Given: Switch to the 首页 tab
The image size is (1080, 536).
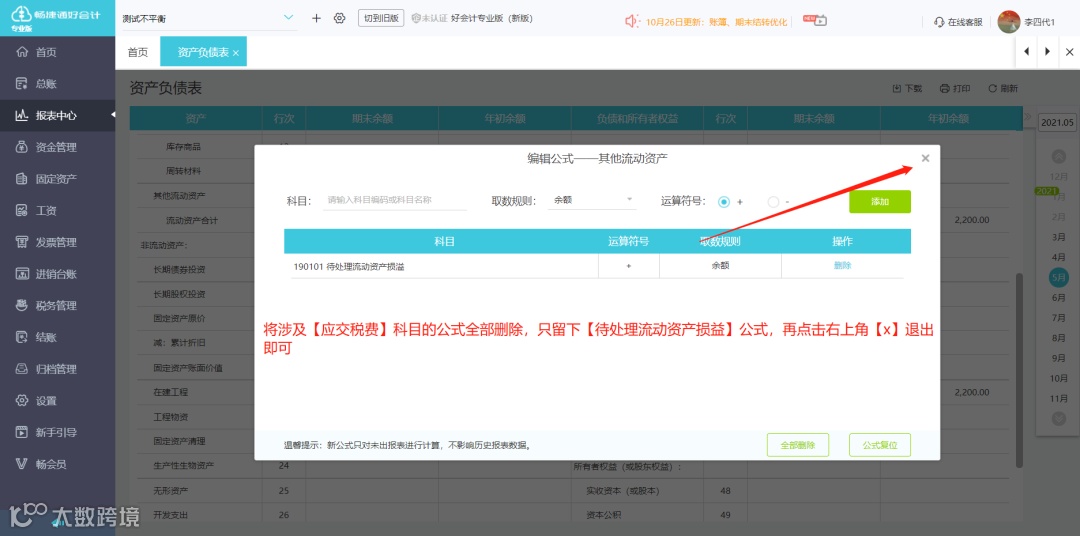Looking at the screenshot, I should (x=138, y=52).
